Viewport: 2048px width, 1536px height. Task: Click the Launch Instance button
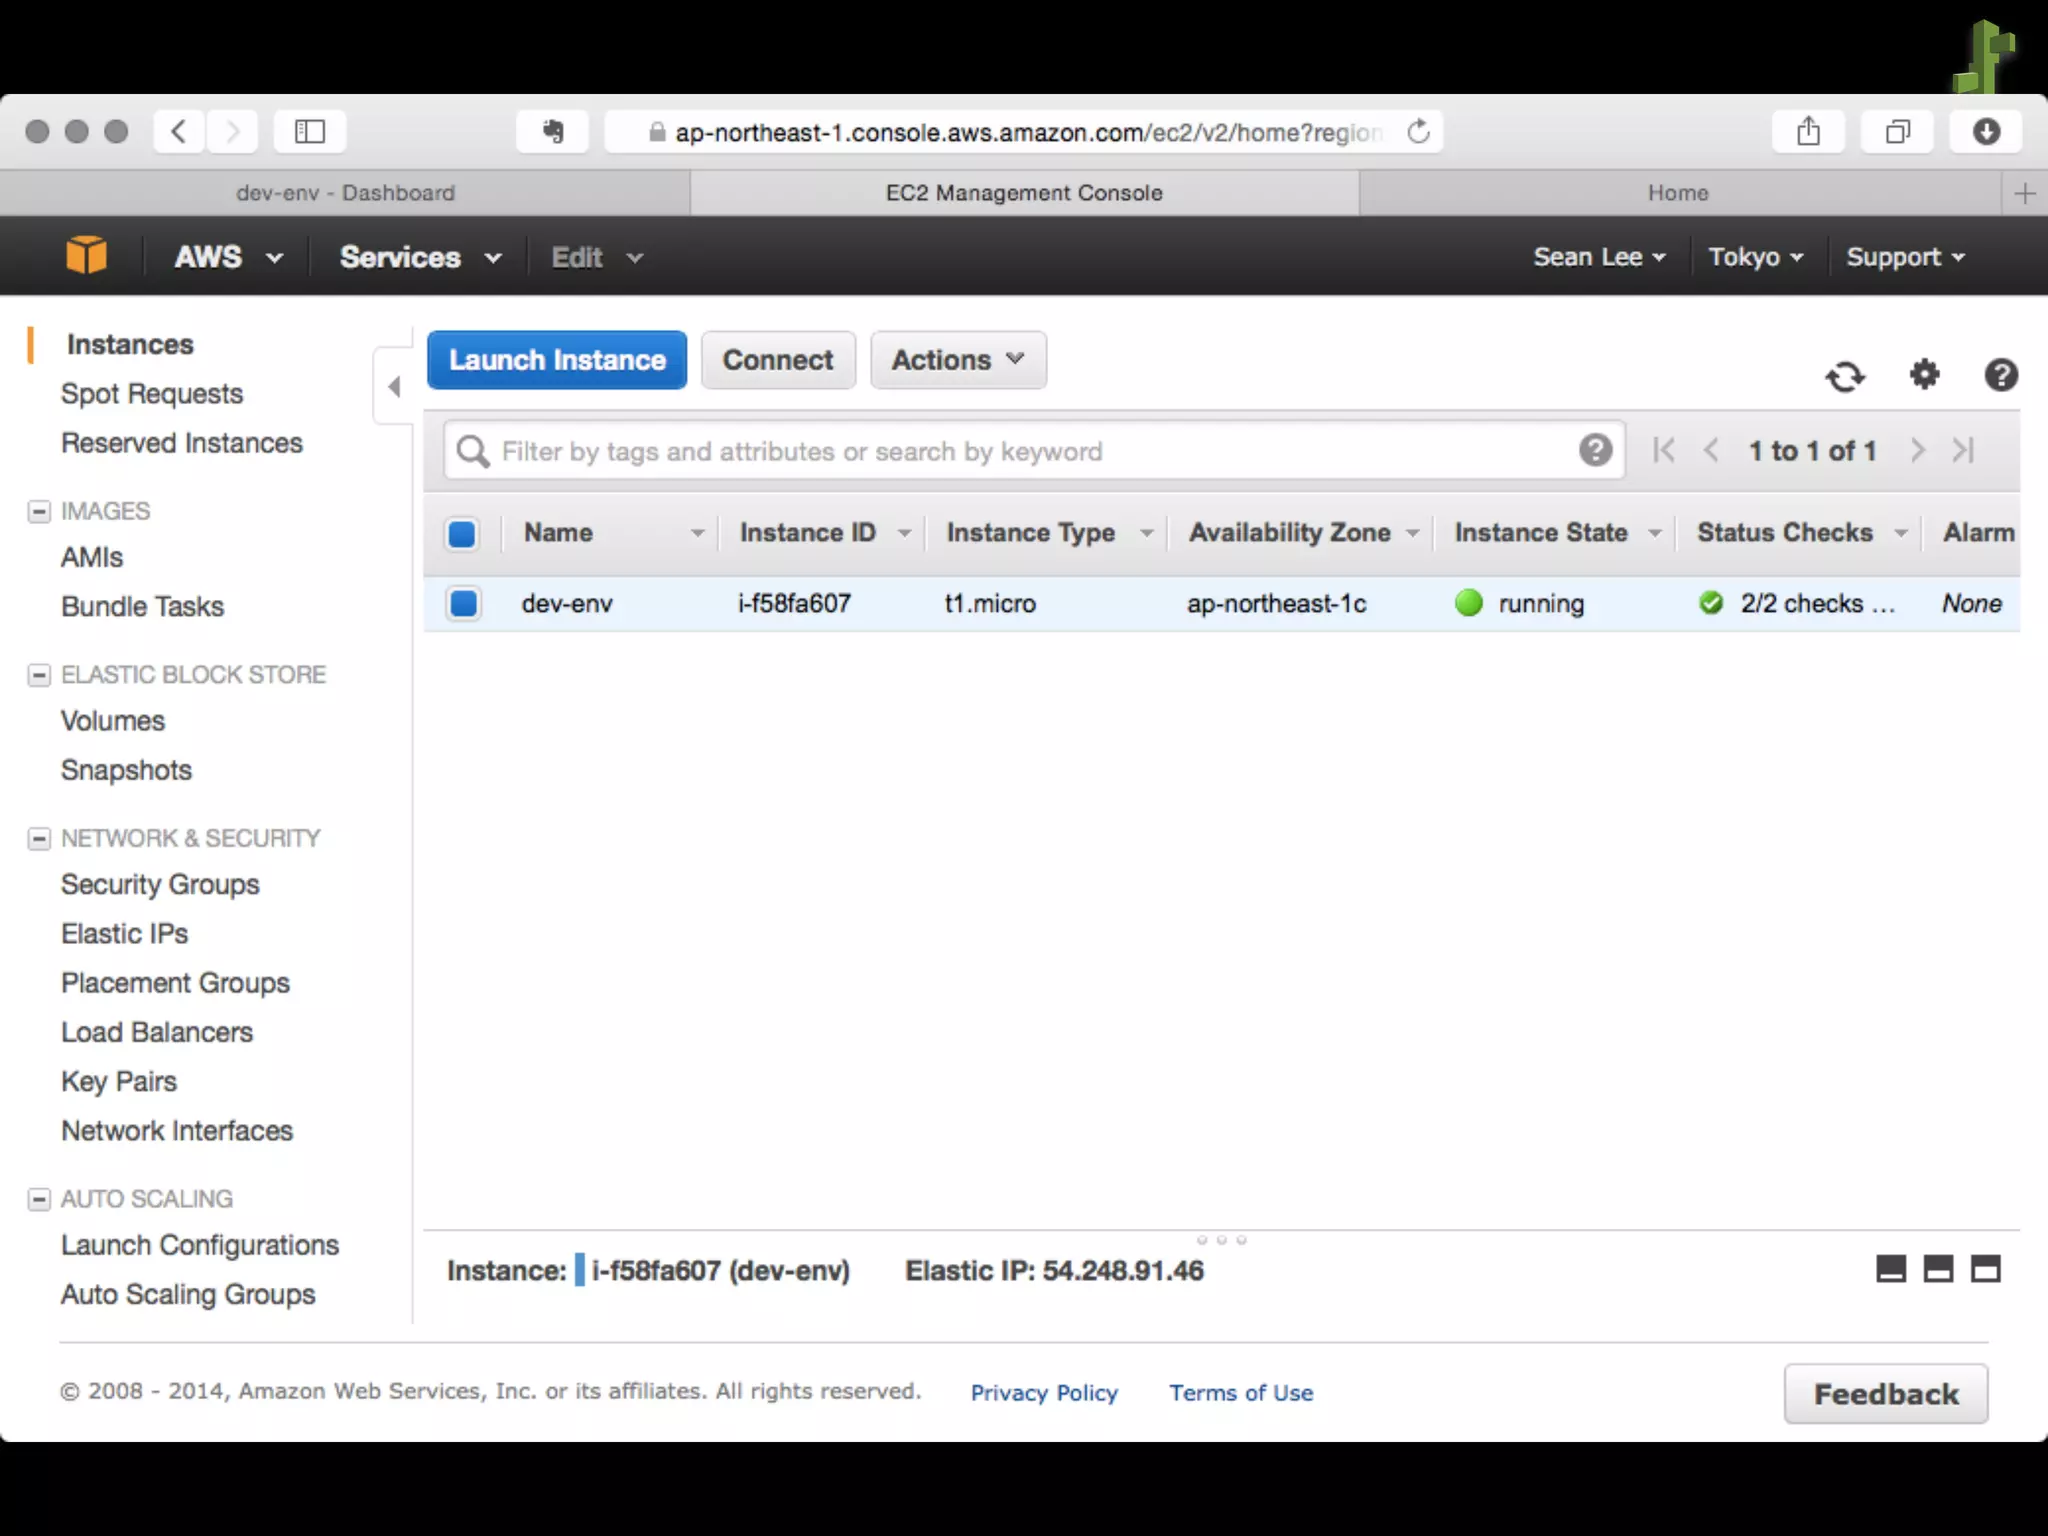[x=557, y=360]
